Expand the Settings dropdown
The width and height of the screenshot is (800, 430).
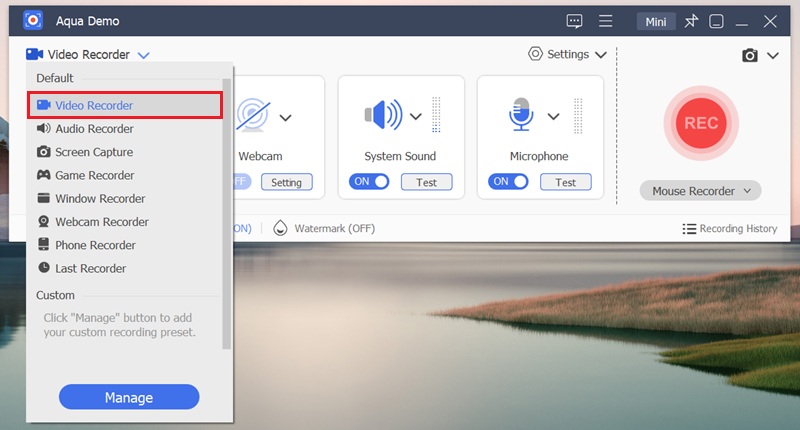[567, 55]
